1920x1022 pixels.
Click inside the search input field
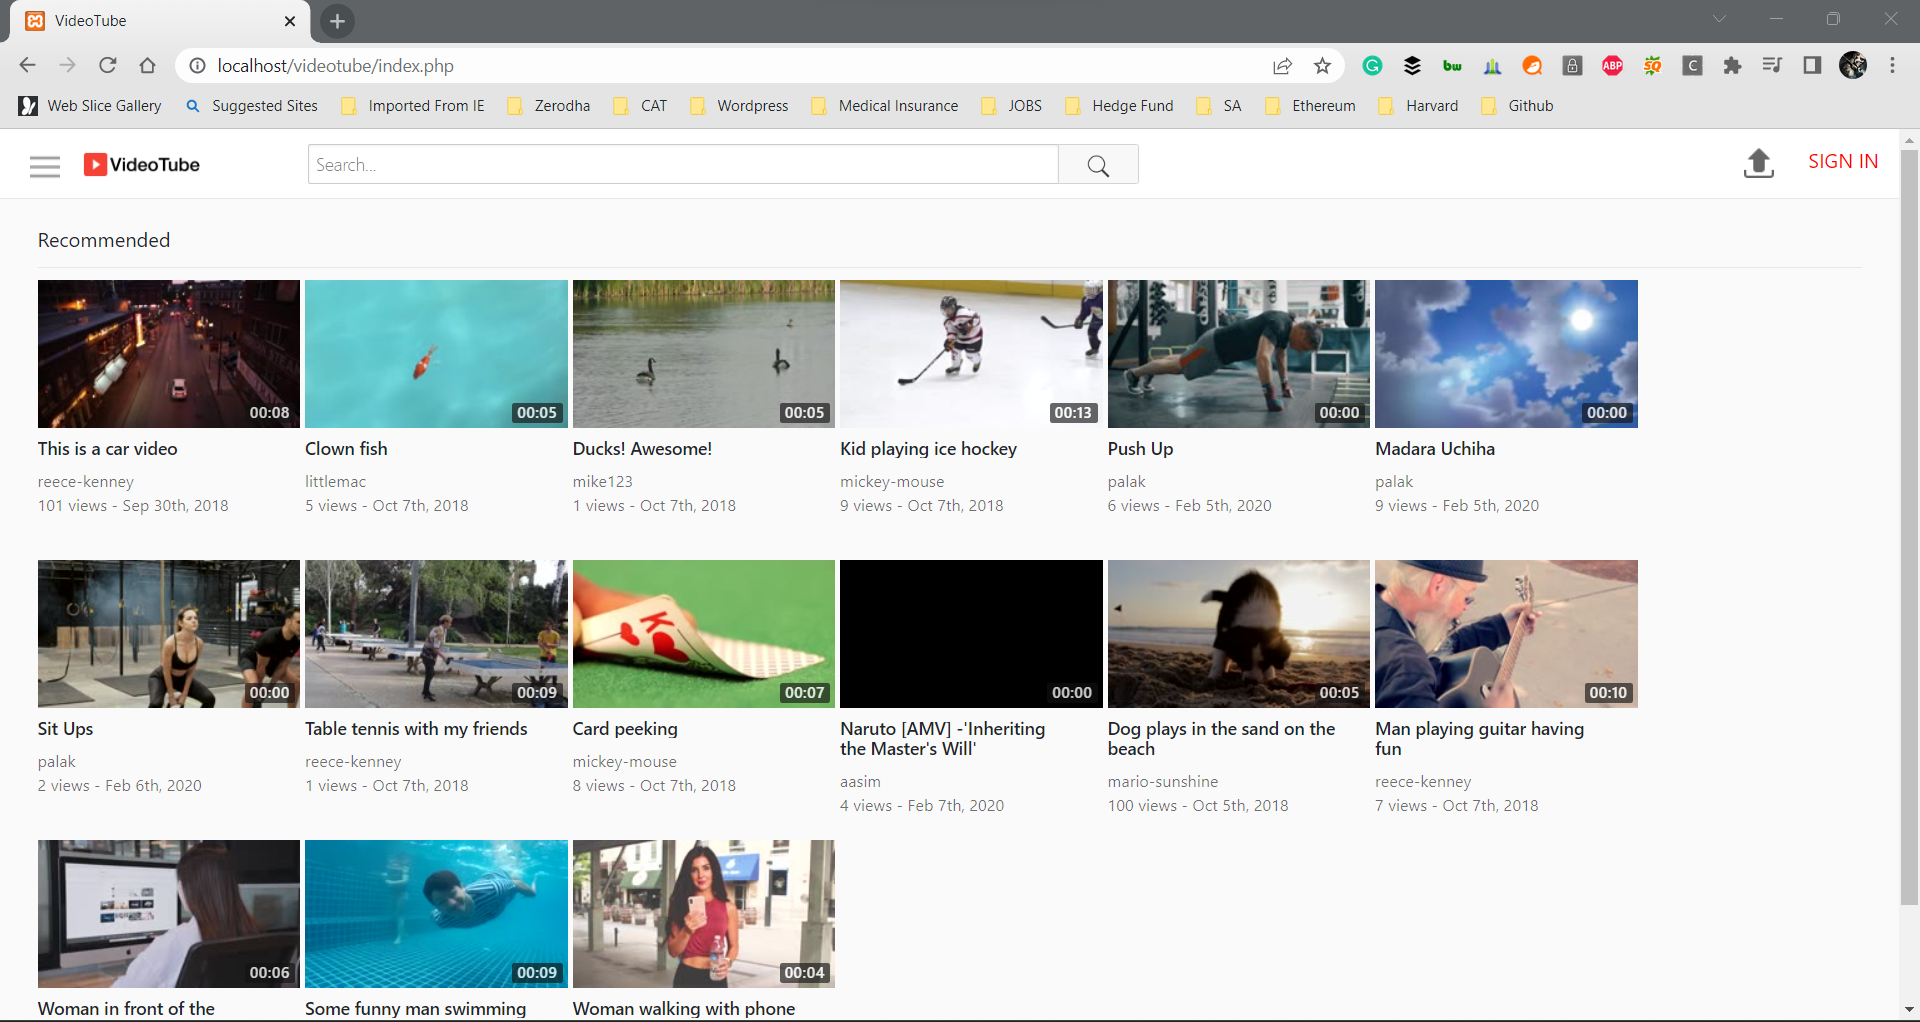683,164
